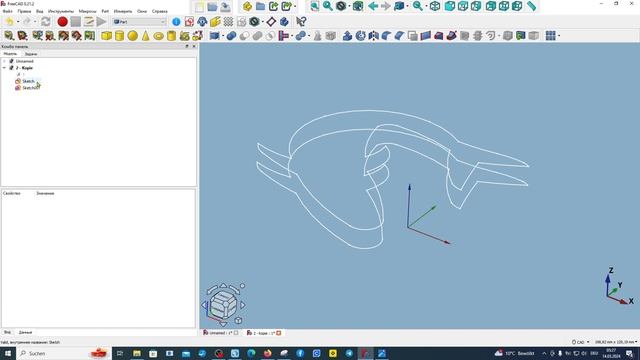Viewport: 640px width, 360px height.
Task: Create a Part box primitive
Action: point(107,36)
